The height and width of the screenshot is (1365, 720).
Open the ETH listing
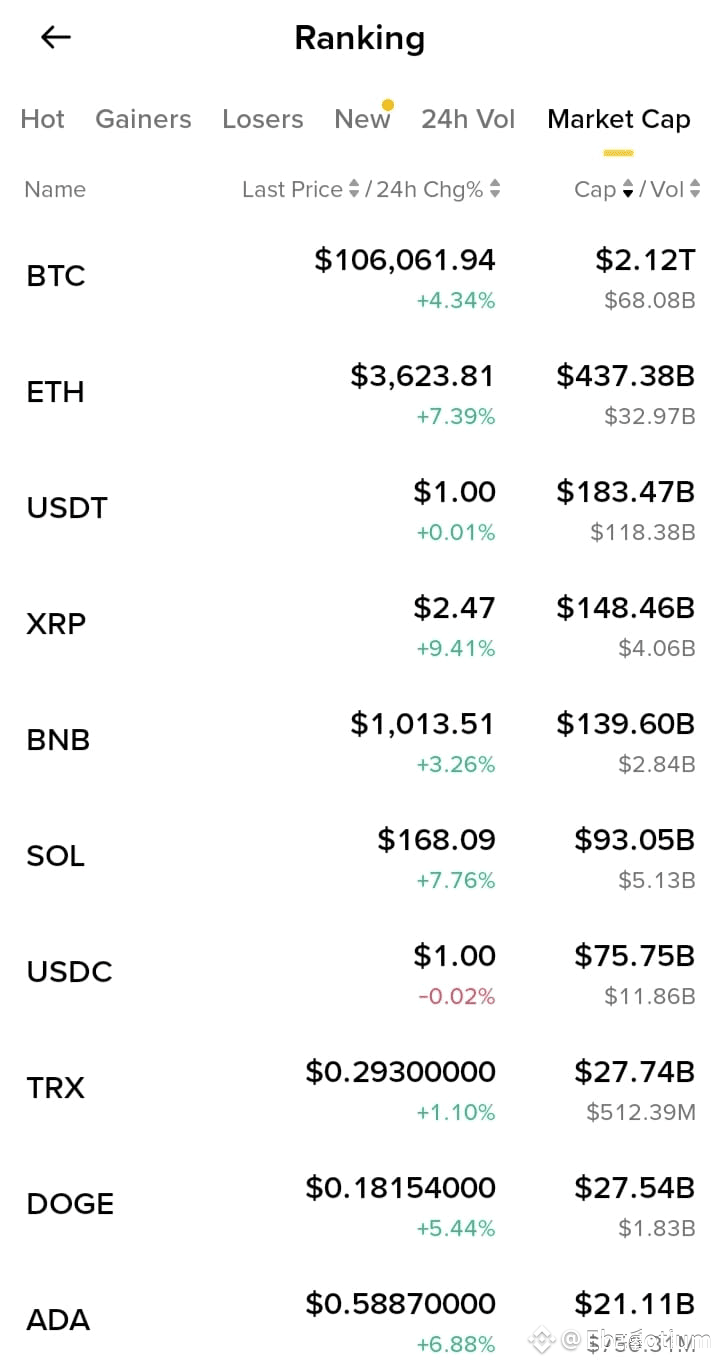[360, 392]
